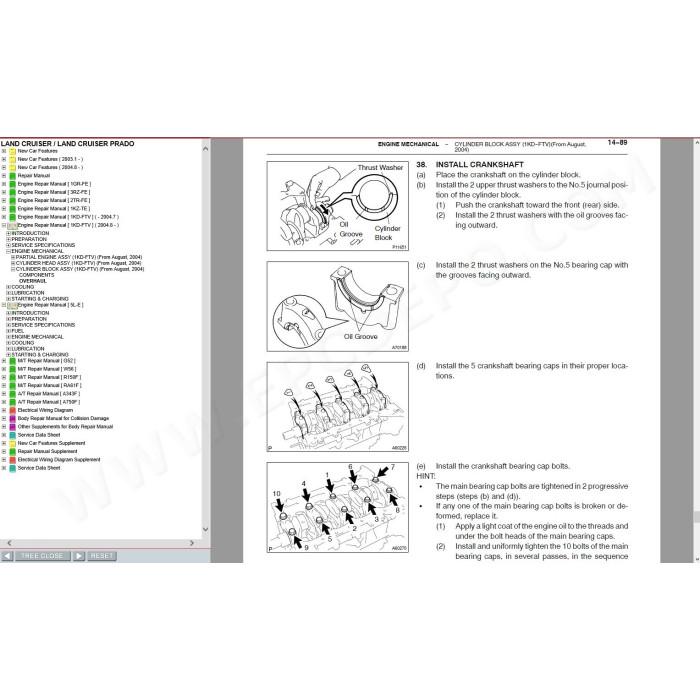Expand Engine Repair Manual 1GR-FE node
The image size is (700, 700).
(x=4, y=184)
